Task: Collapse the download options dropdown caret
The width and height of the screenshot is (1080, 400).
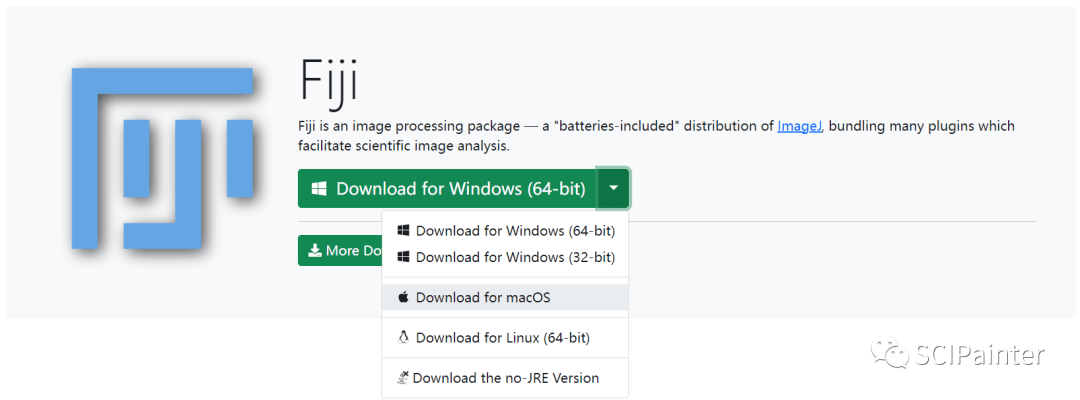Action: (613, 189)
